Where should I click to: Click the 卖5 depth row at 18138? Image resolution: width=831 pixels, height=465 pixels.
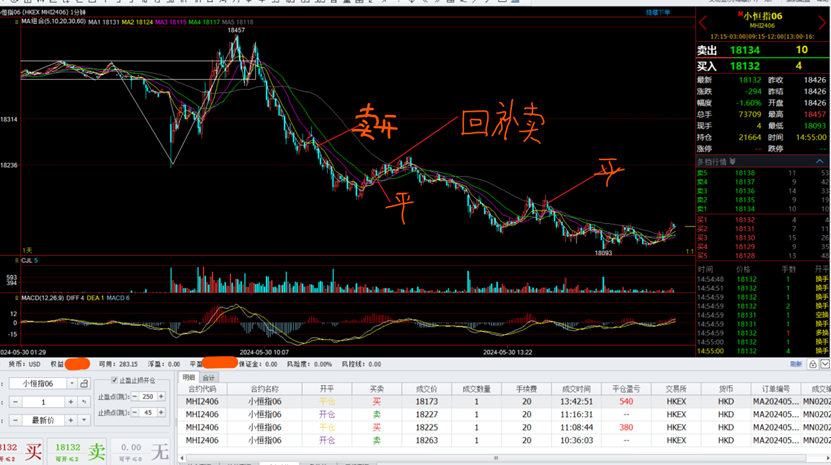point(763,173)
